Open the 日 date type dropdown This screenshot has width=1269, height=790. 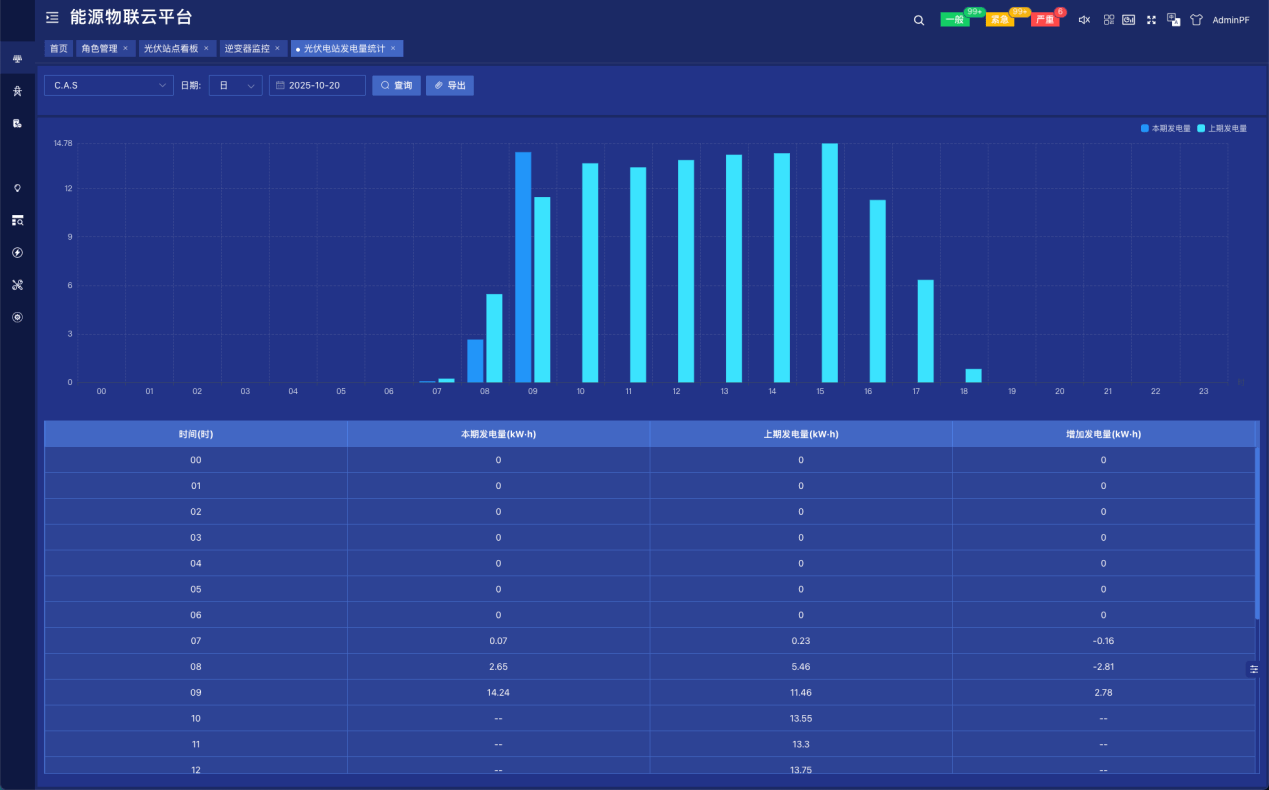click(236, 86)
